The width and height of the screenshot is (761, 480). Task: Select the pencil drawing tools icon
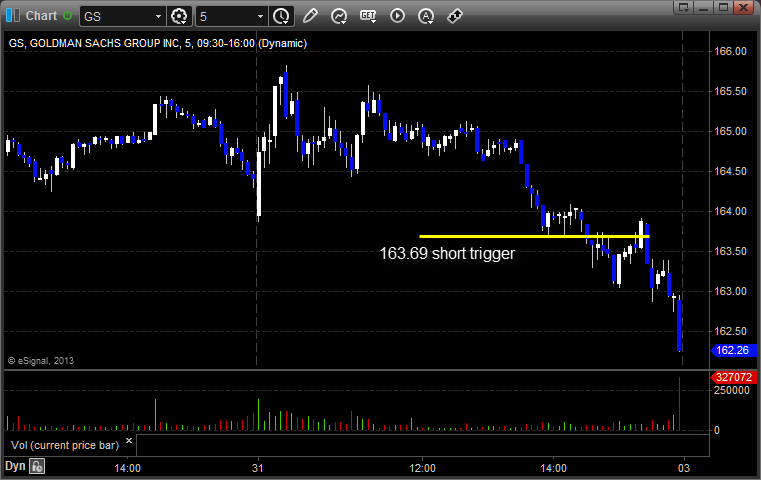tap(310, 16)
